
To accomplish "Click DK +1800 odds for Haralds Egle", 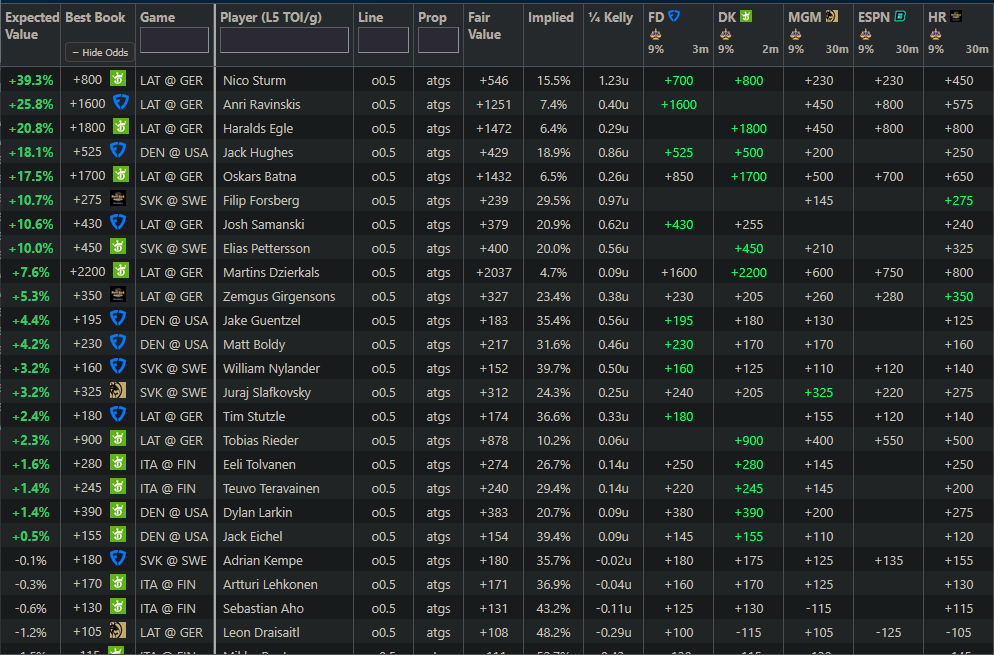I will tap(749, 129).
